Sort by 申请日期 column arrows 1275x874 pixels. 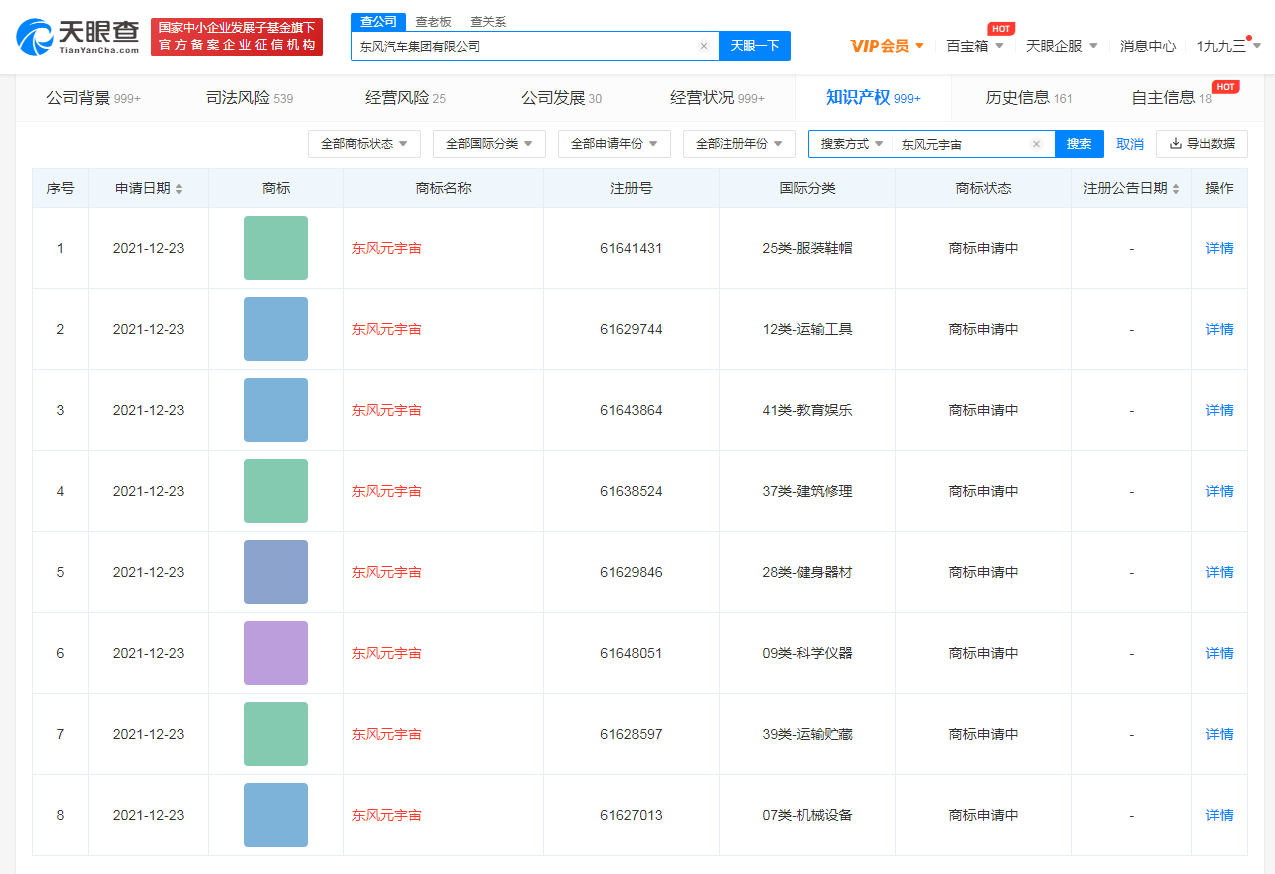pyautogui.click(x=179, y=189)
